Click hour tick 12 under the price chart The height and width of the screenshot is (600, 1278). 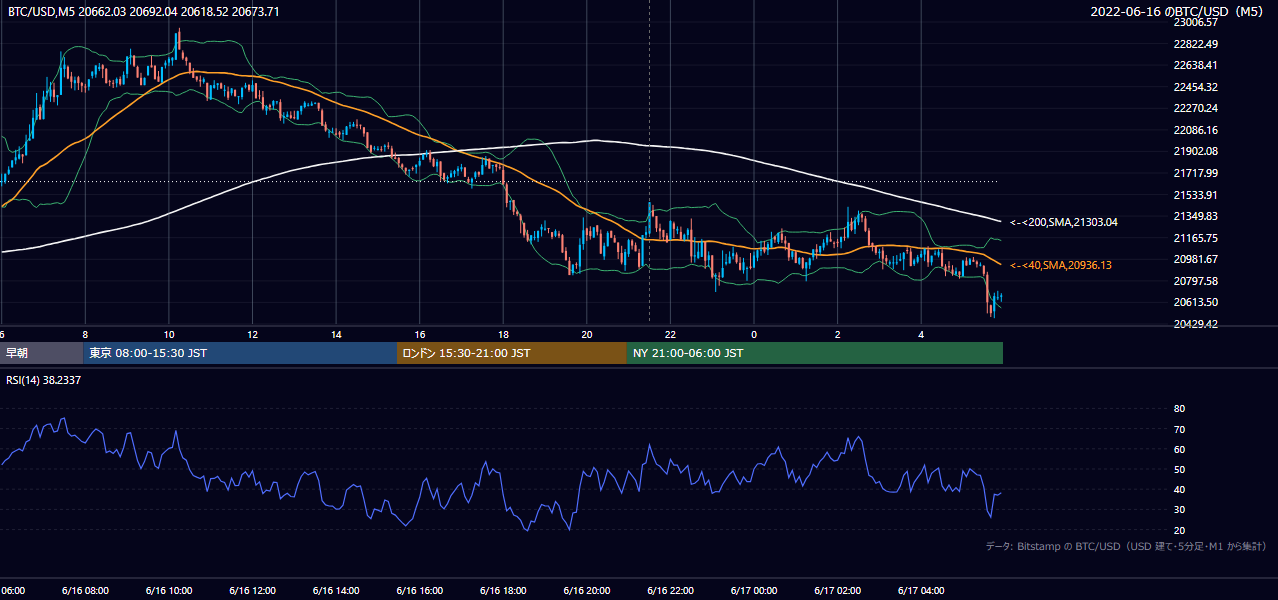pyautogui.click(x=252, y=335)
